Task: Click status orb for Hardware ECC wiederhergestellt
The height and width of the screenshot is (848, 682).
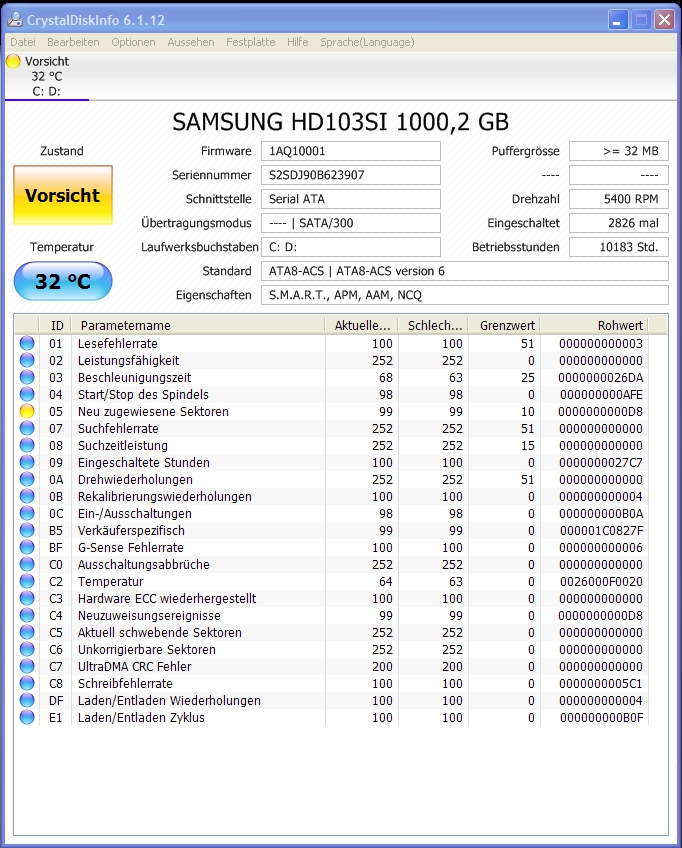Action: pos(27,599)
